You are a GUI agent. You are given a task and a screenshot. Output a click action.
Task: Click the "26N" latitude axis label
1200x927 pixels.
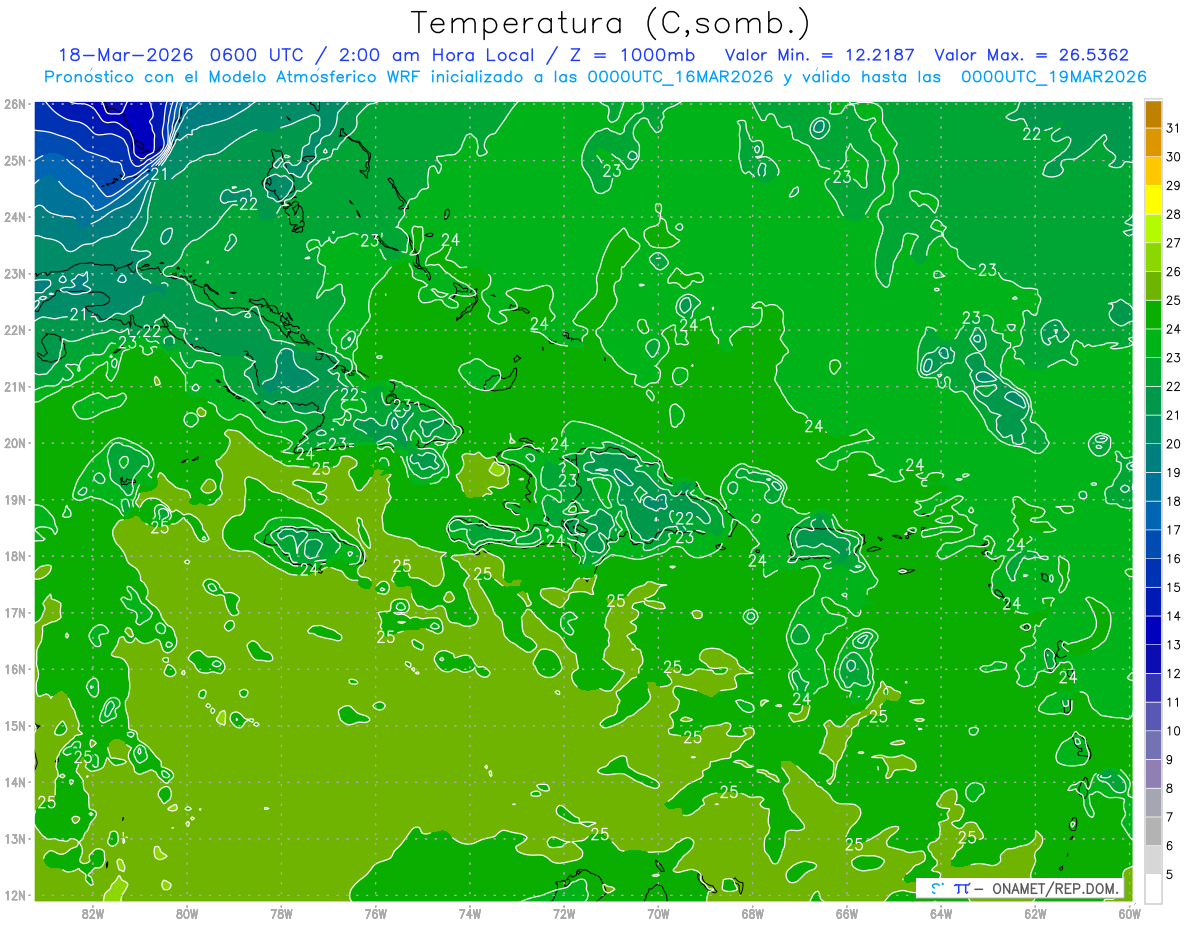coord(15,104)
